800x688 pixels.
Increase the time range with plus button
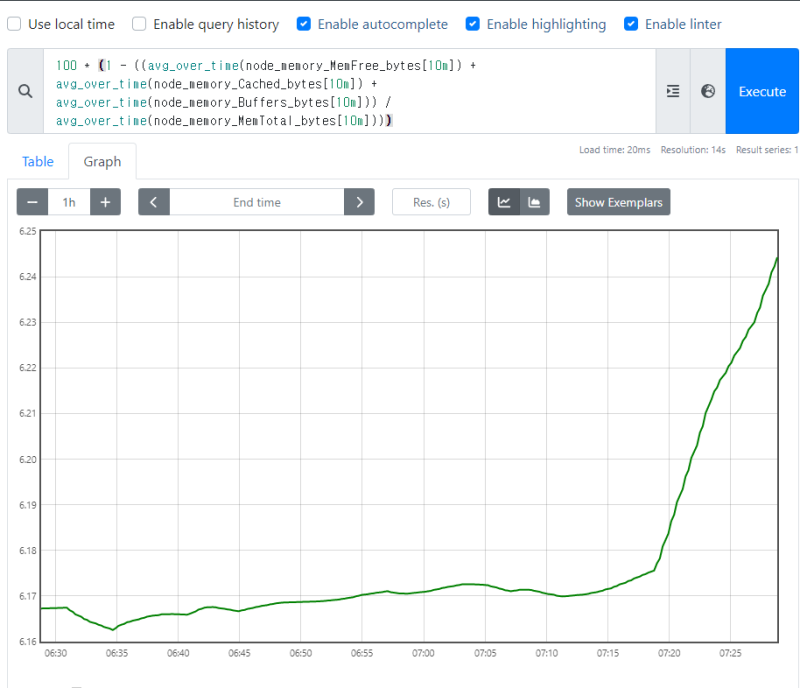(105, 202)
